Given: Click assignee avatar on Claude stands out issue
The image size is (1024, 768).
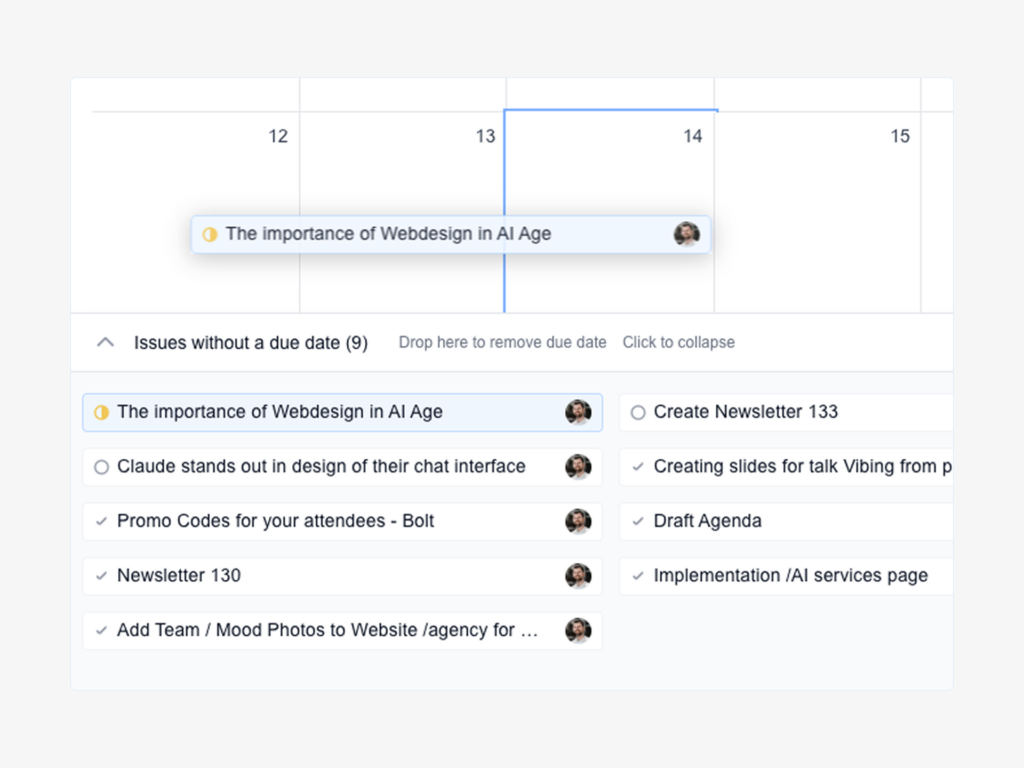Looking at the screenshot, I should 578,466.
